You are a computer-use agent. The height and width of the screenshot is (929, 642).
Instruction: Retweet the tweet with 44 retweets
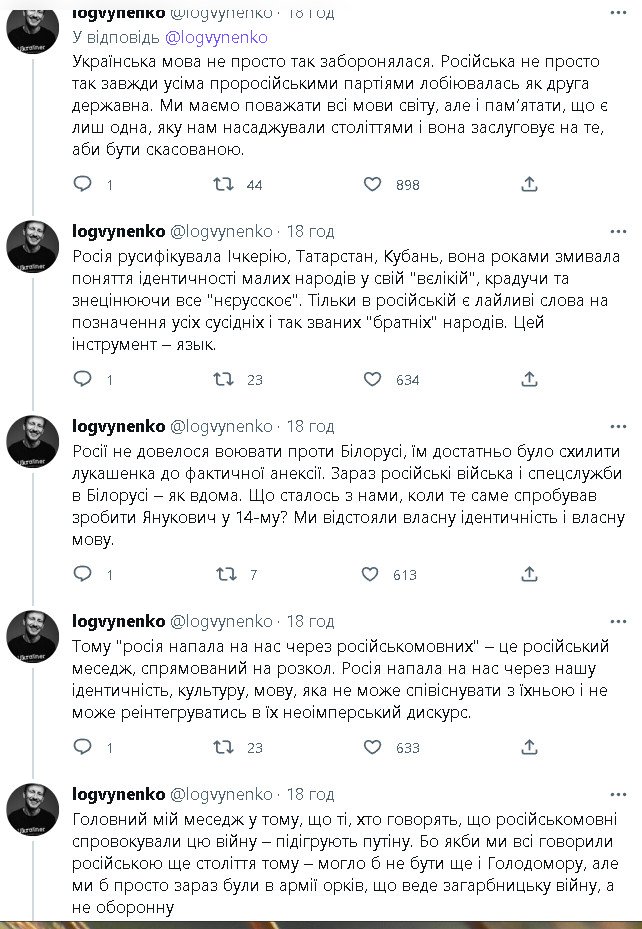(226, 184)
